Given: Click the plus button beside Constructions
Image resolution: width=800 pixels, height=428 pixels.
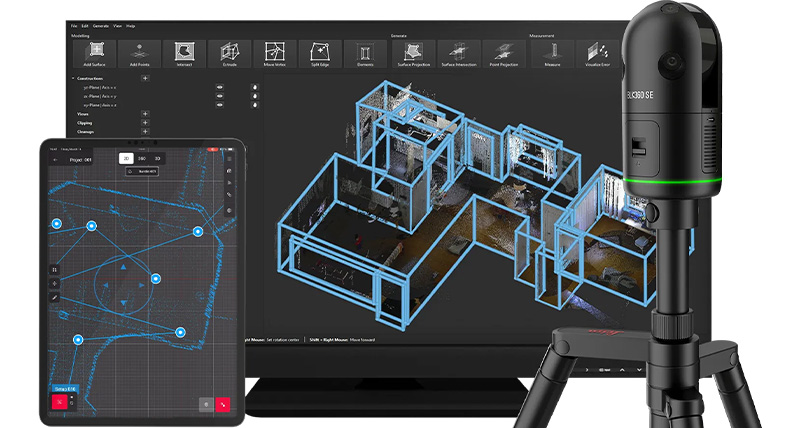Looking at the screenshot, I should tap(145, 78).
